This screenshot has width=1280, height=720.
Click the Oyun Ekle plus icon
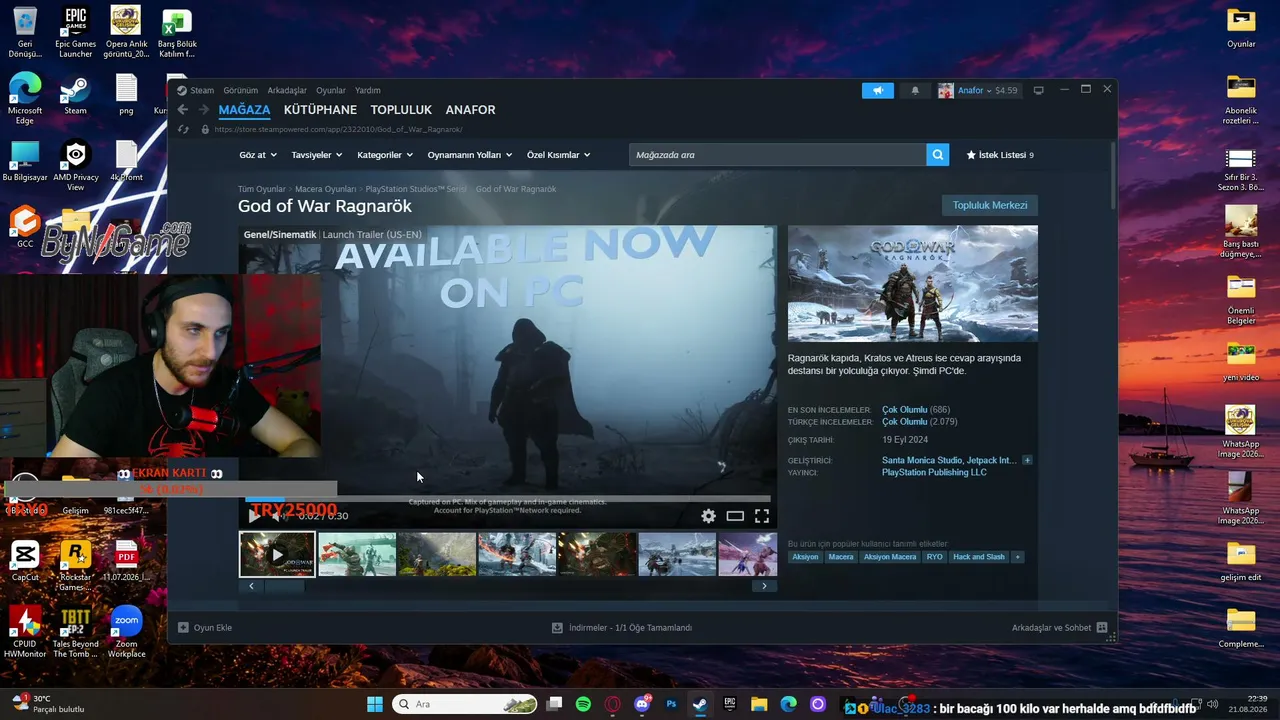(183, 628)
